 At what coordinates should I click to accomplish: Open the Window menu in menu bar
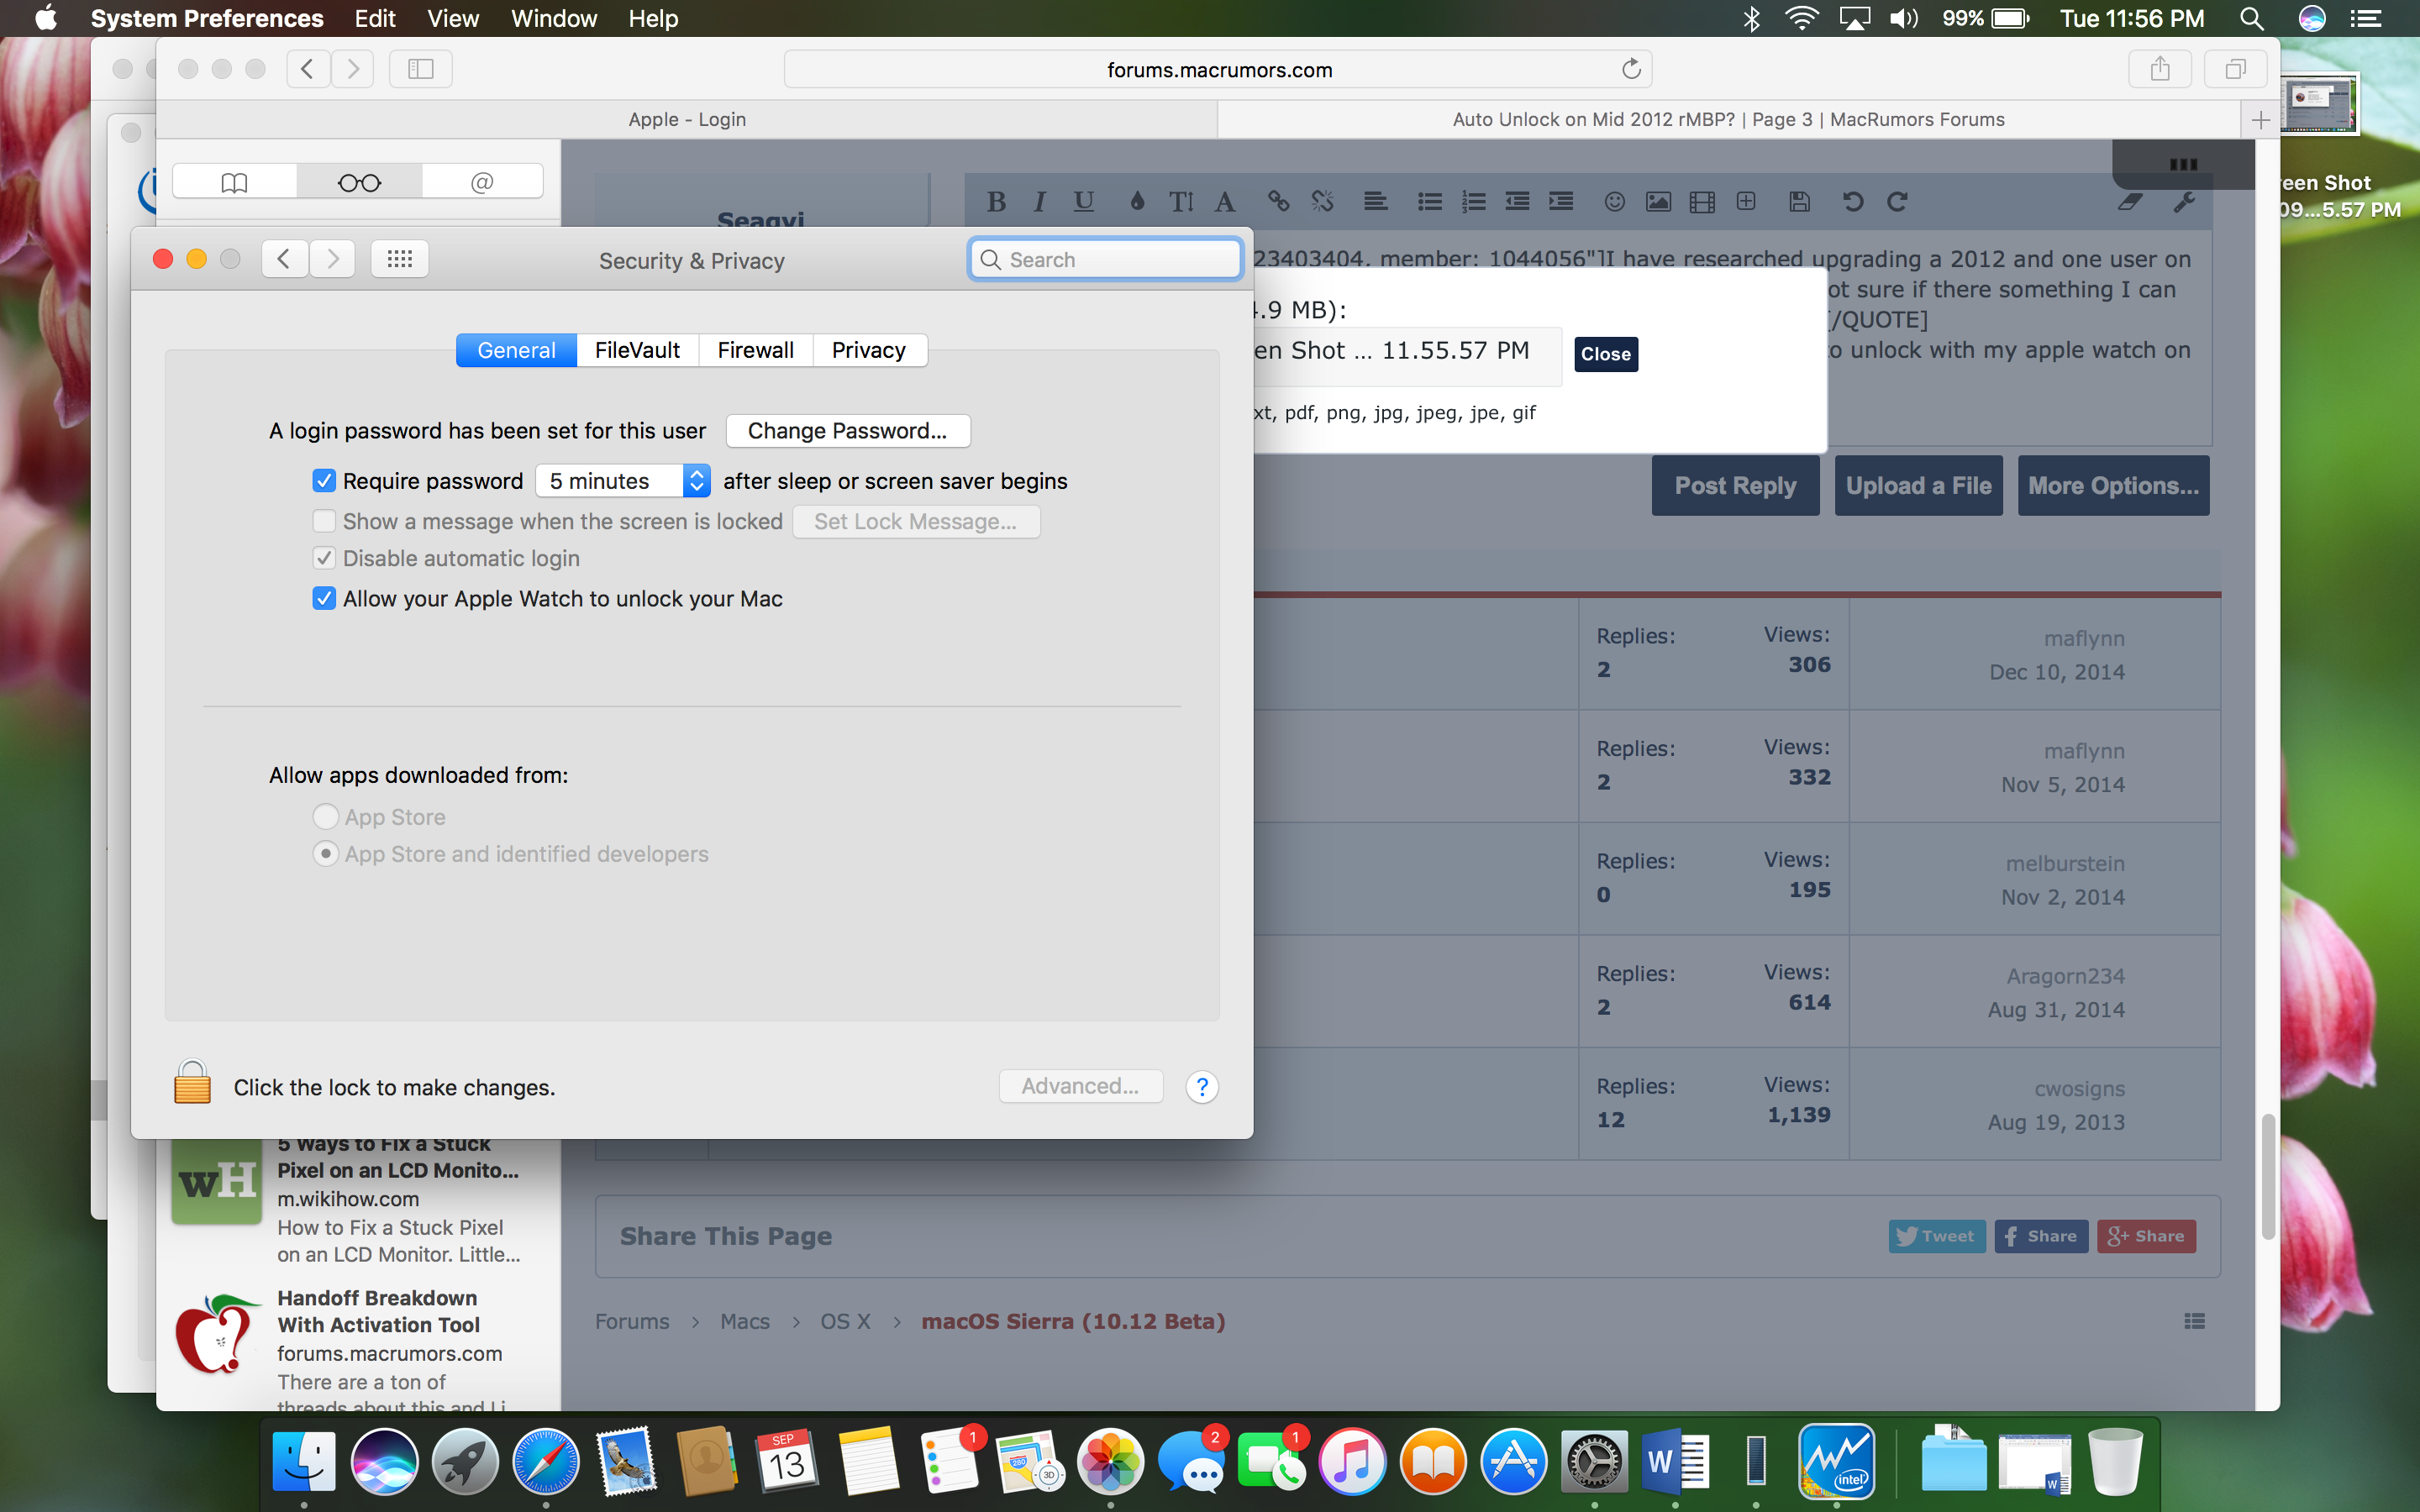pos(553,19)
